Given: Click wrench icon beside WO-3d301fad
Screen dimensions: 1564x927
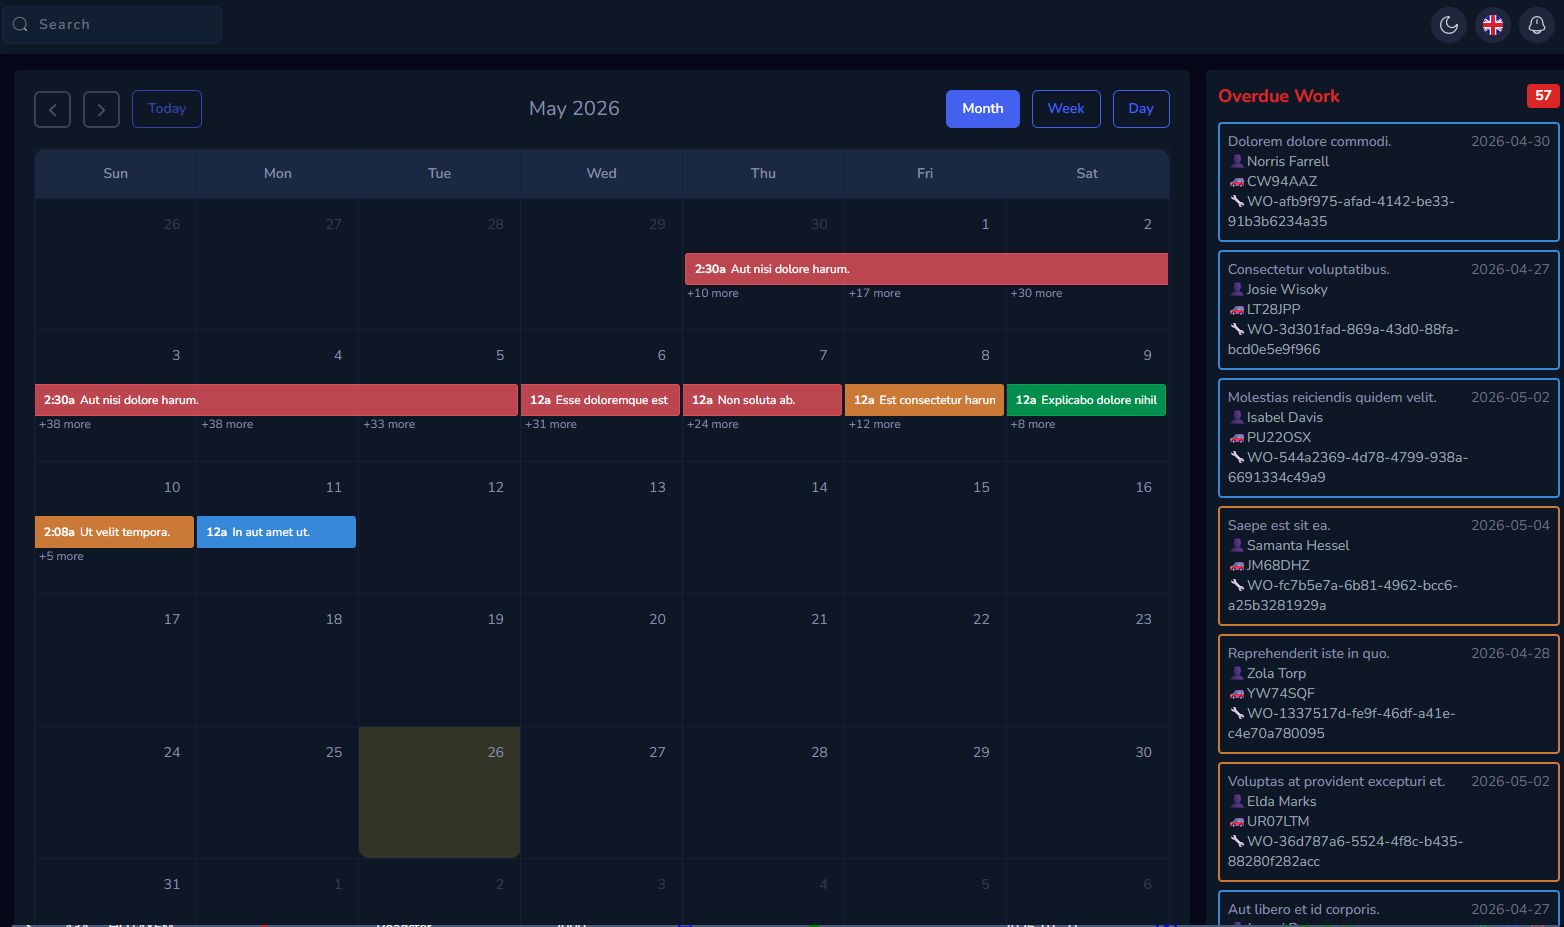Looking at the screenshot, I should click(x=1237, y=330).
